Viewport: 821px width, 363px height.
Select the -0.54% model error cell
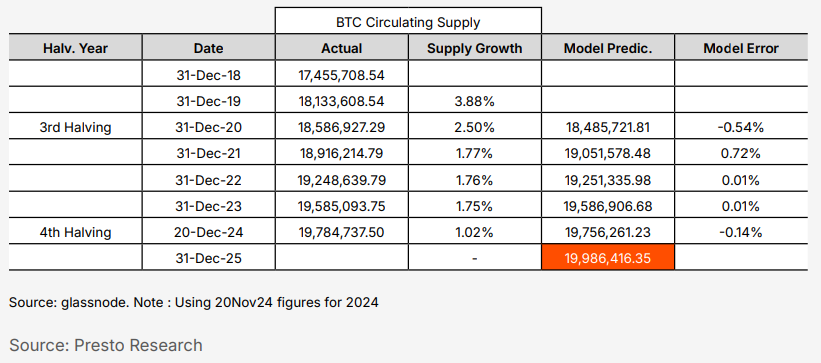pyautogui.click(x=741, y=127)
